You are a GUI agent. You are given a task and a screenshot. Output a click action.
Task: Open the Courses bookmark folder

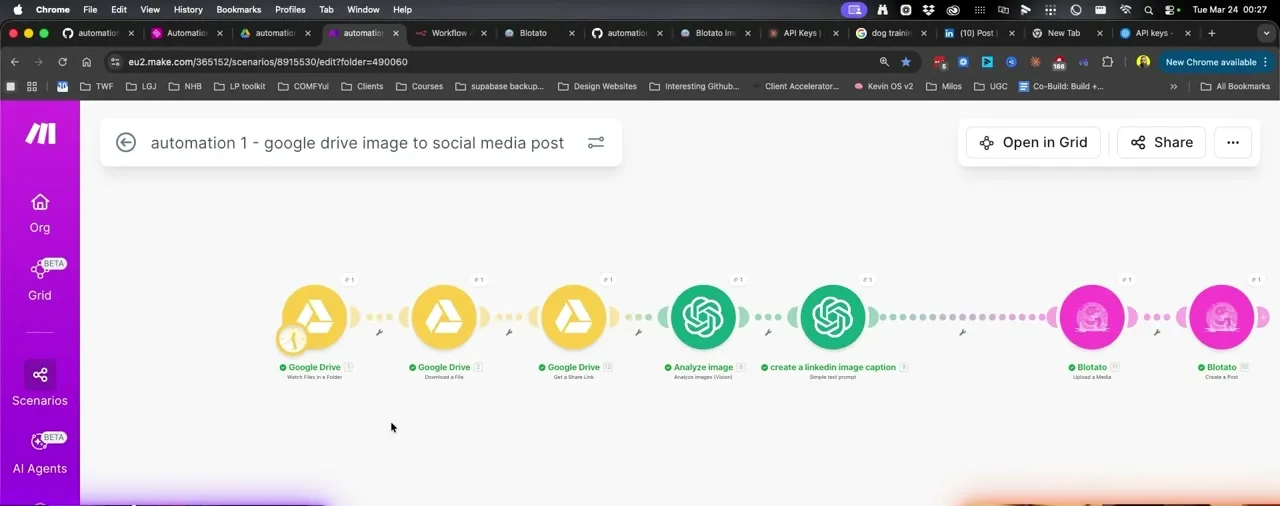[420, 86]
